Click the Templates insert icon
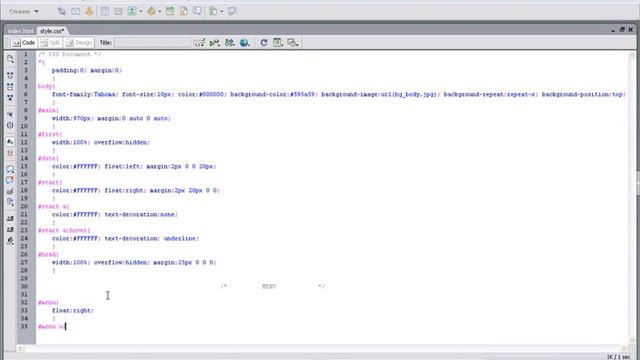This screenshot has width=640, height=360. click(213, 11)
